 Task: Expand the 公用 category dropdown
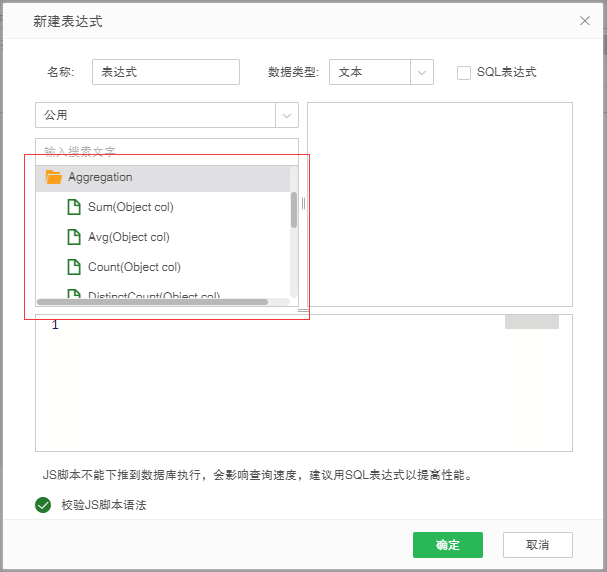coord(286,115)
